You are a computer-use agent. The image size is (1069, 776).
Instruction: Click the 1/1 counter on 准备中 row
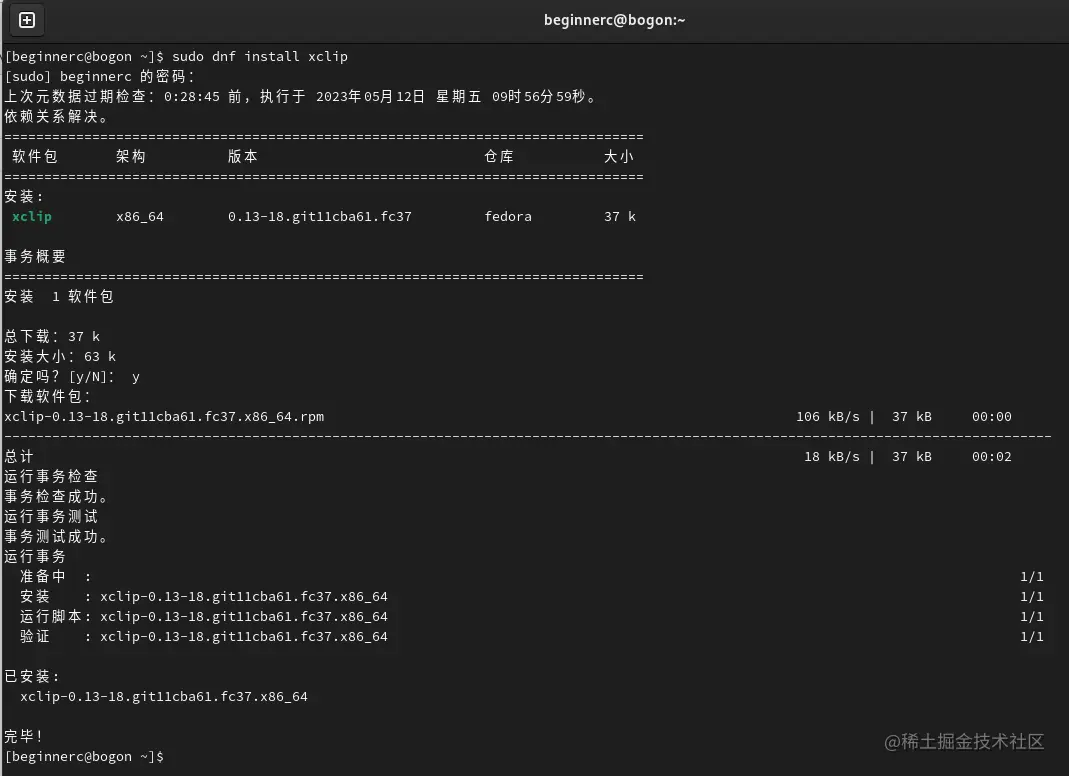1032,577
